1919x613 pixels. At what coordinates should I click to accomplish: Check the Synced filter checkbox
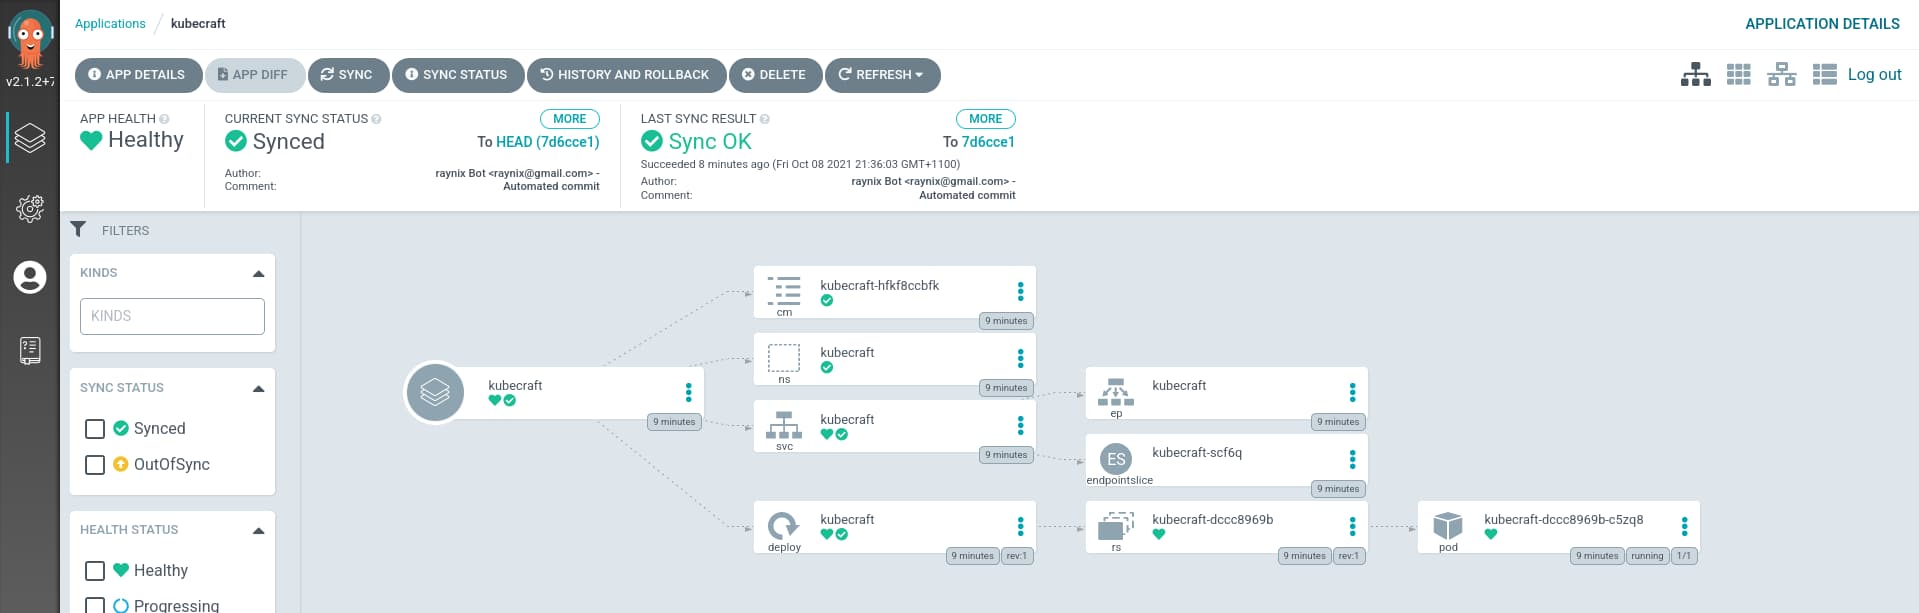tap(95, 429)
